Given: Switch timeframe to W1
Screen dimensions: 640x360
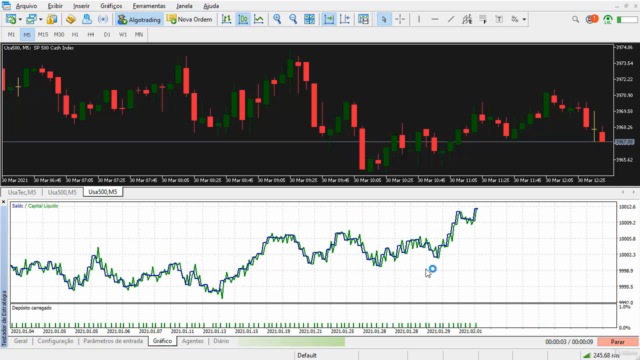Looking at the screenshot, I should (x=123, y=35).
